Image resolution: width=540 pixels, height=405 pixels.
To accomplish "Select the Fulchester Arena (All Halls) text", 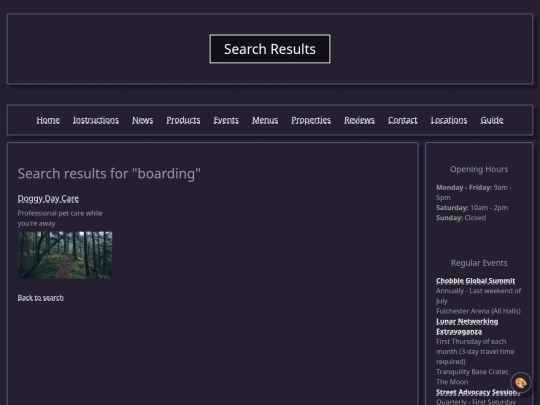I will click(x=478, y=311).
